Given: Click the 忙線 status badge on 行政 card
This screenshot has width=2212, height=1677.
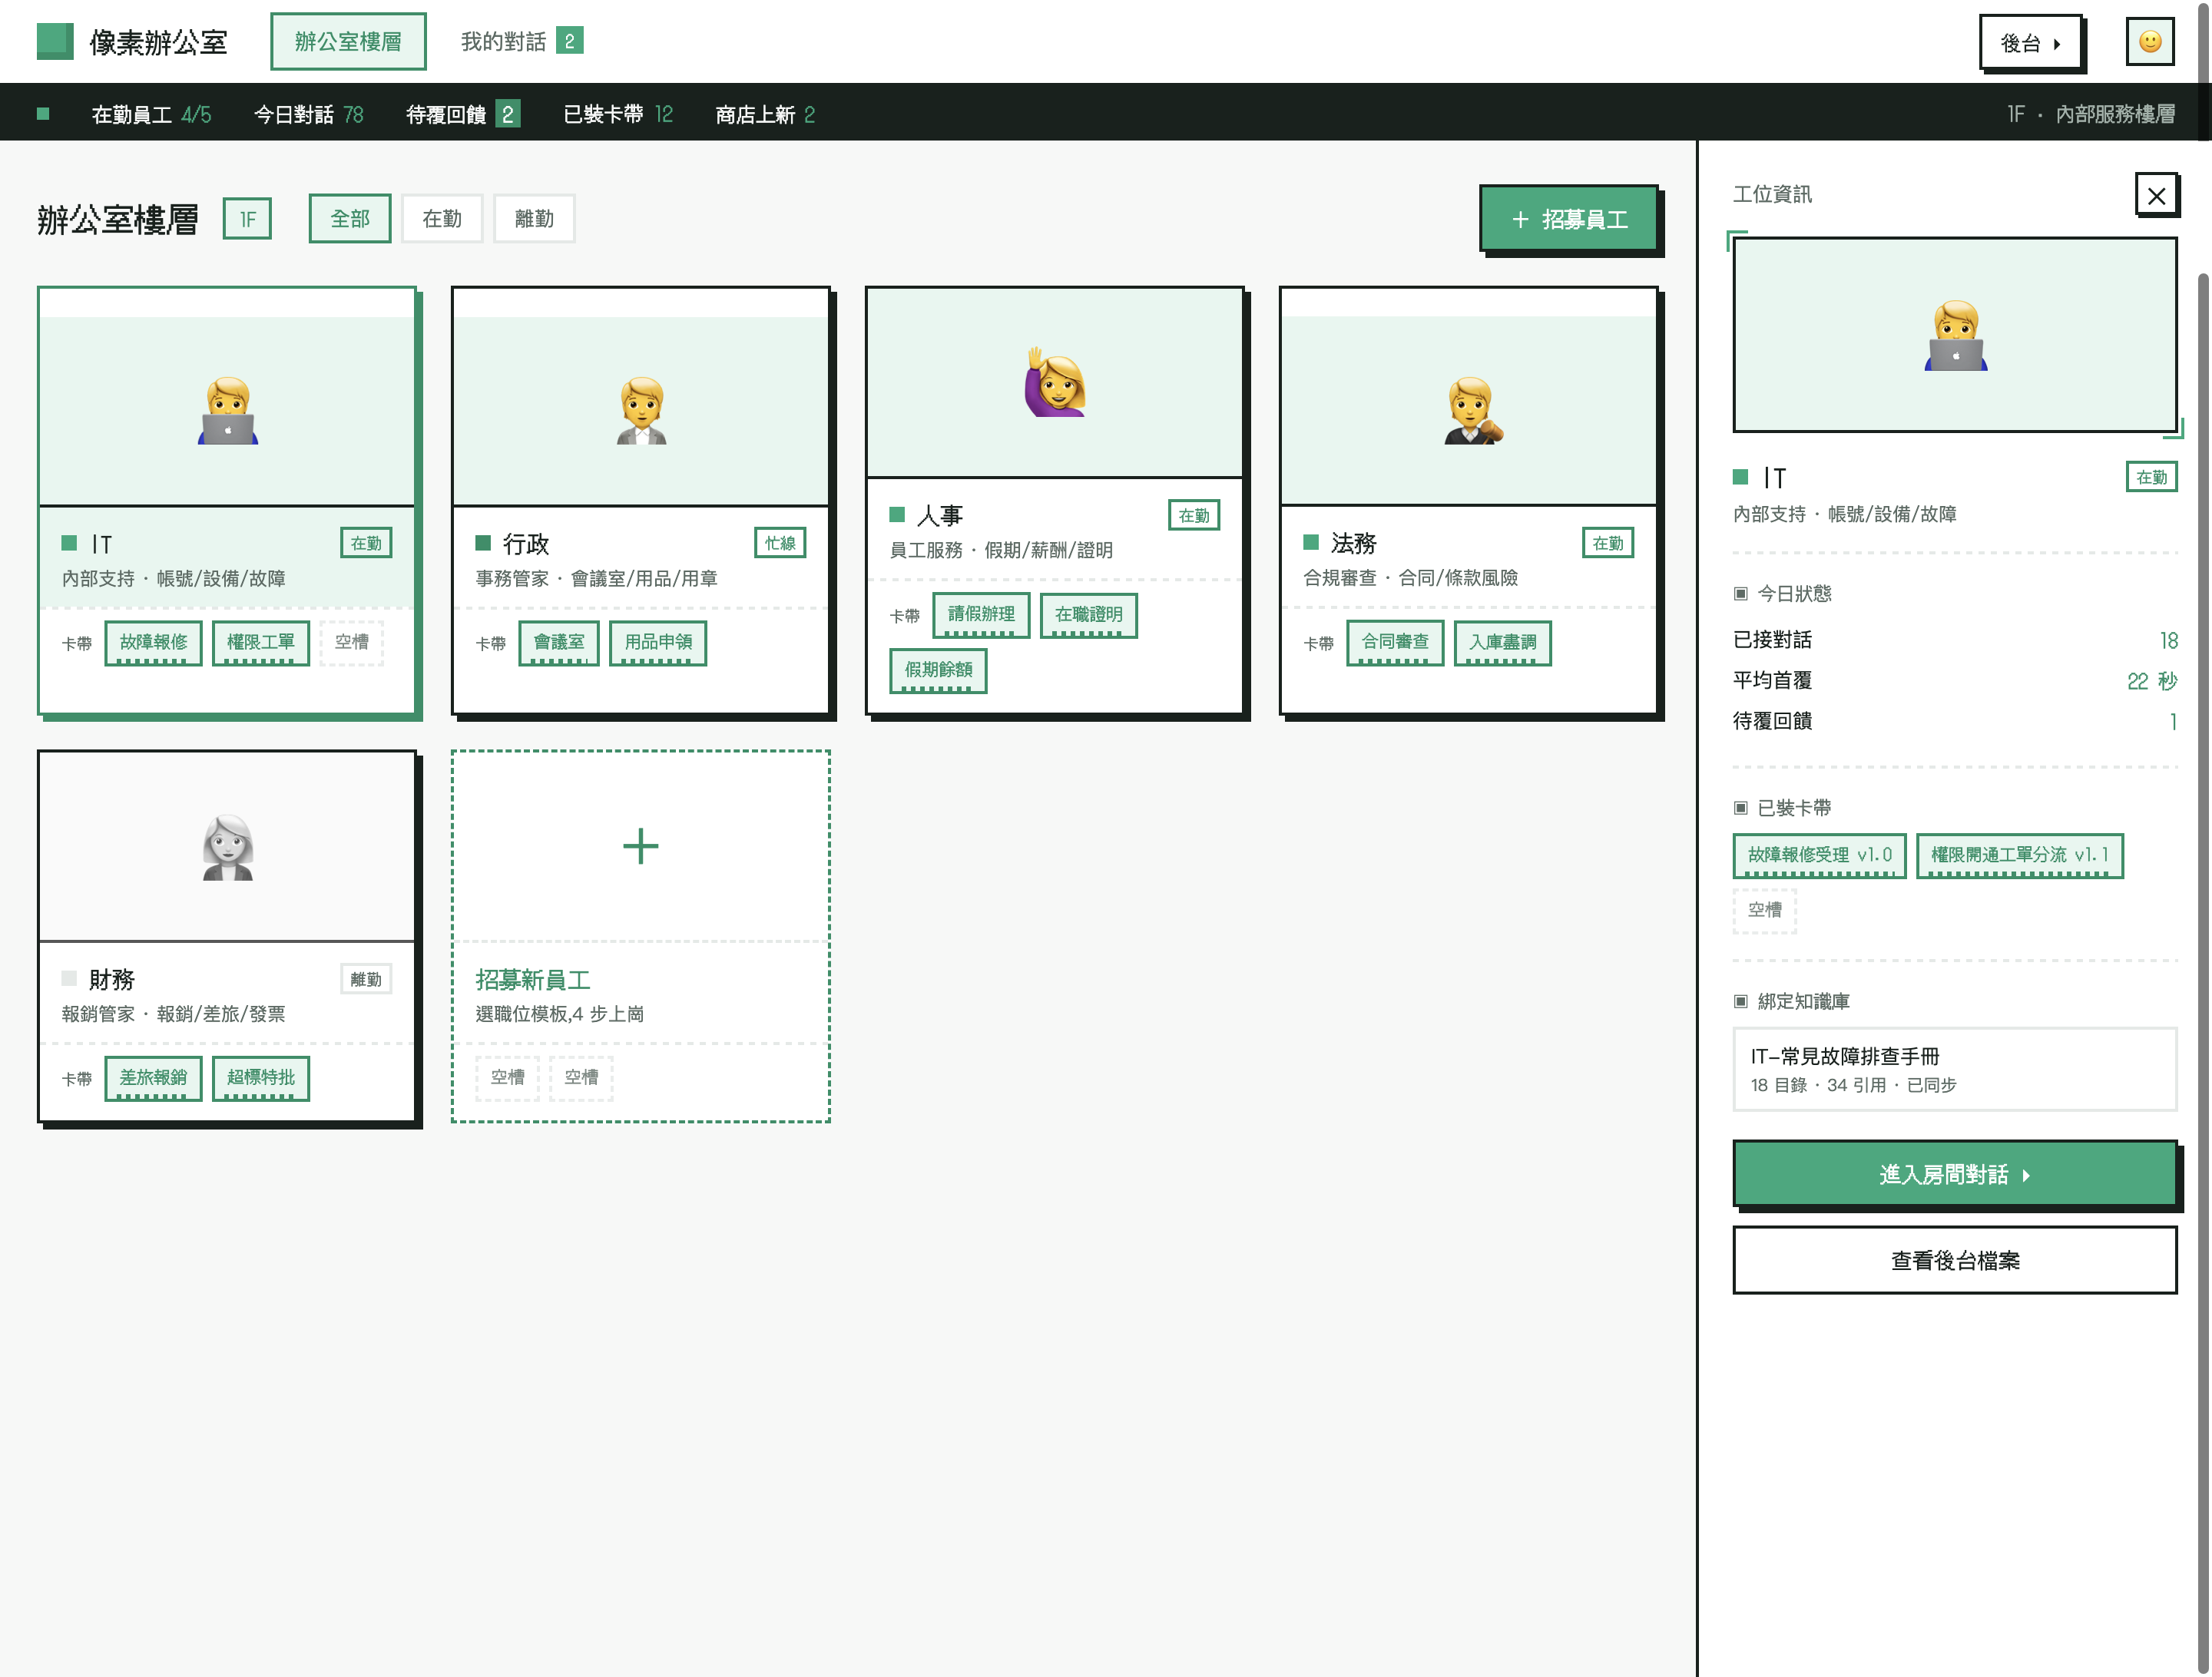Looking at the screenshot, I should 780,543.
